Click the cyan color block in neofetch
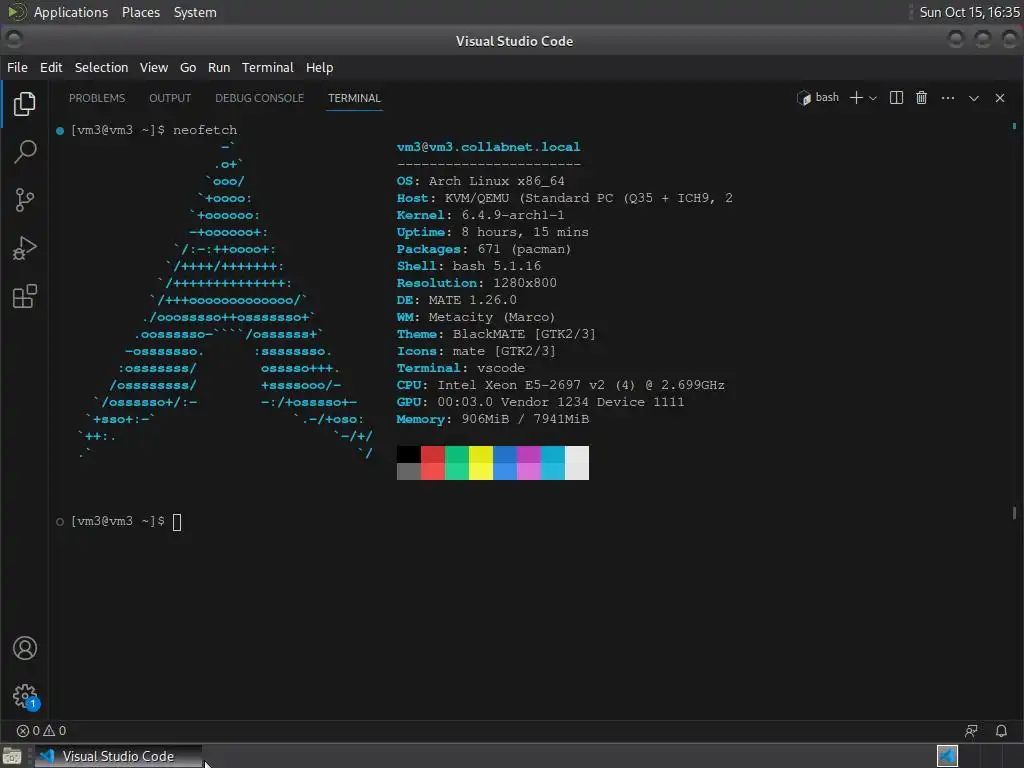The image size is (1024, 768). point(552,463)
